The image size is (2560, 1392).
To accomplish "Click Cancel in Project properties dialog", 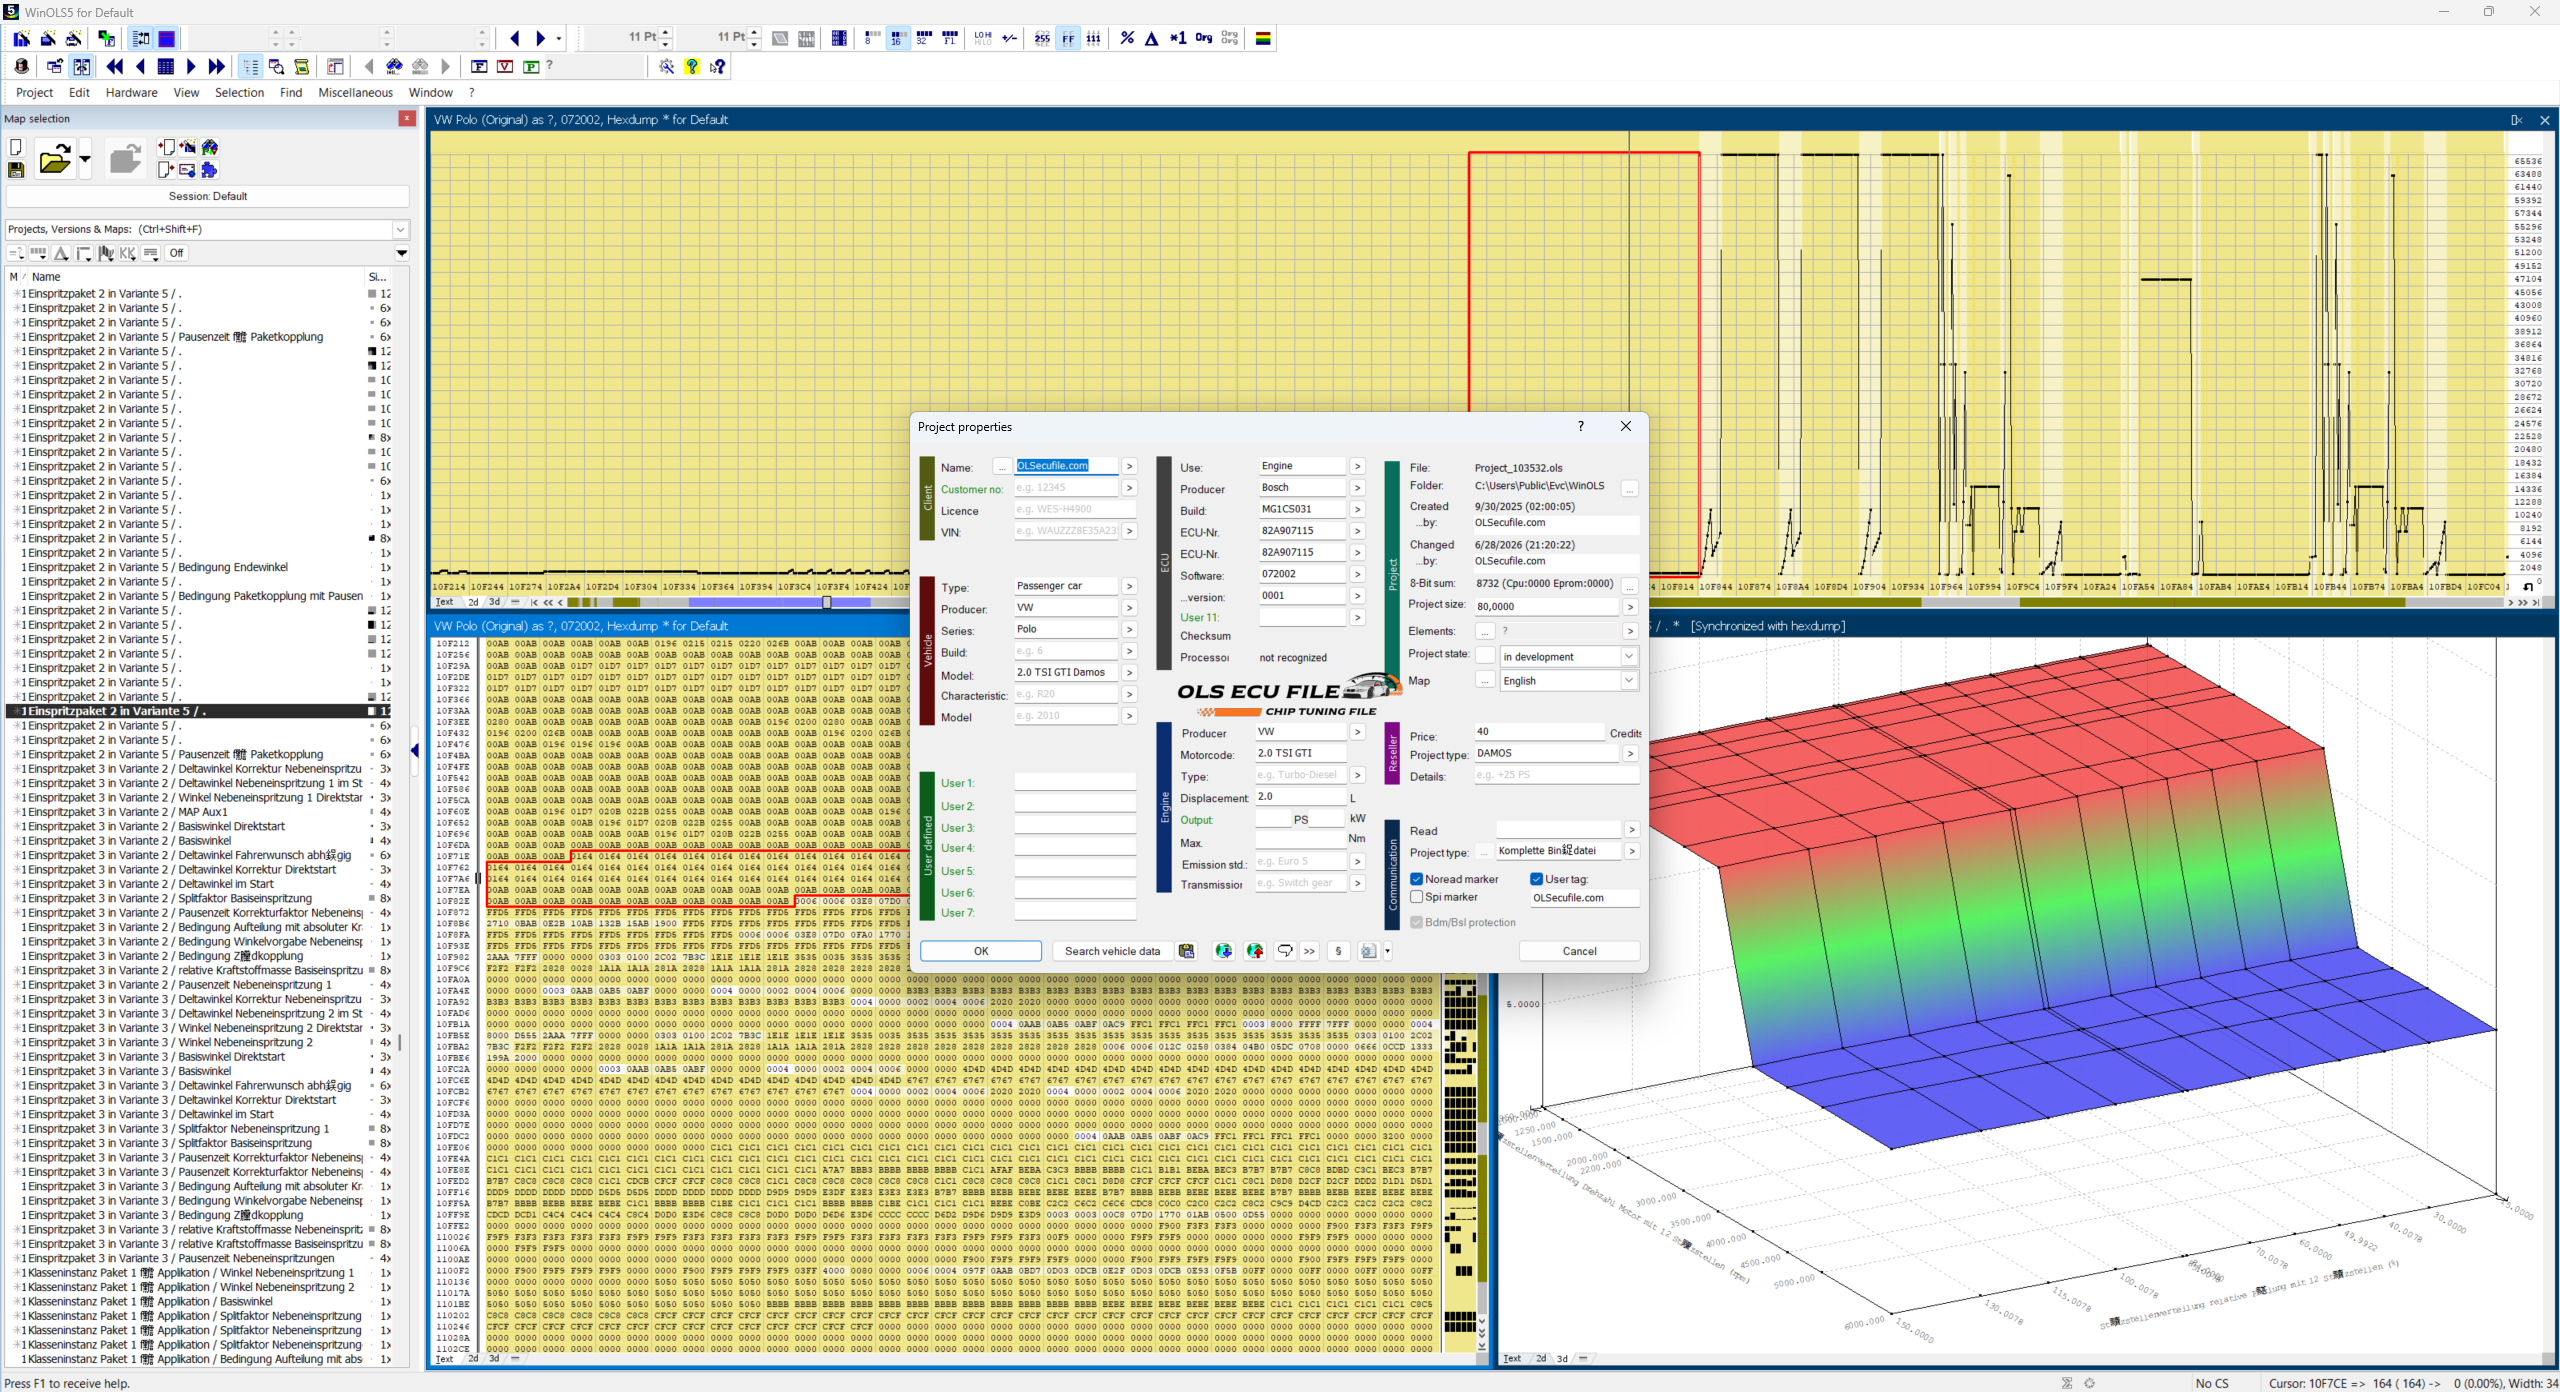I will click(x=1579, y=951).
